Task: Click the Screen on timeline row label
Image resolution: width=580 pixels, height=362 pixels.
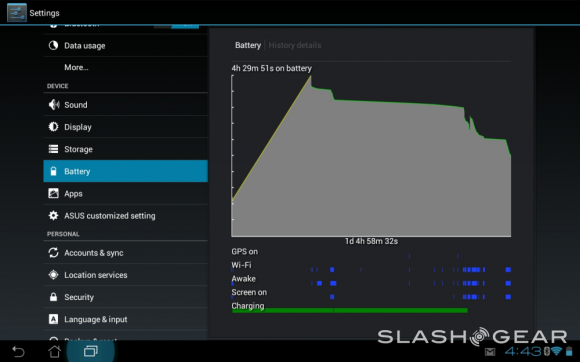Action: [249, 292]
